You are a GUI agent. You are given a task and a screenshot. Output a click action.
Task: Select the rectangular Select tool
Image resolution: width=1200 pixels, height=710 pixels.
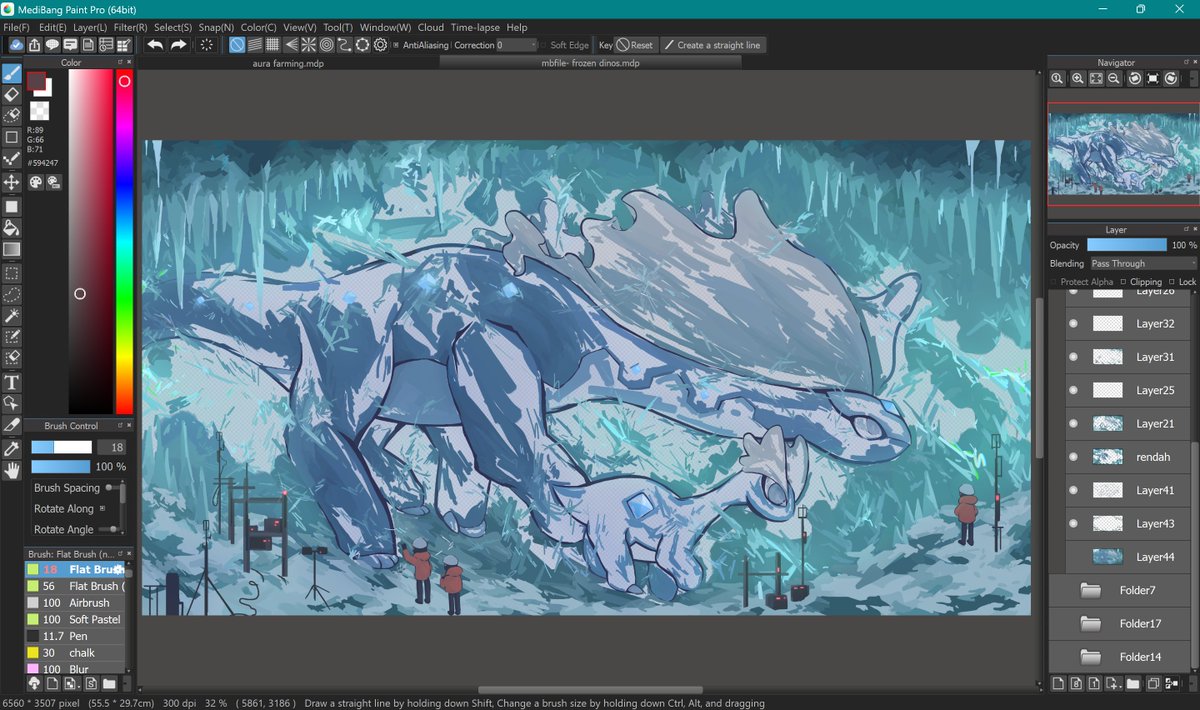tap(12, 272)
